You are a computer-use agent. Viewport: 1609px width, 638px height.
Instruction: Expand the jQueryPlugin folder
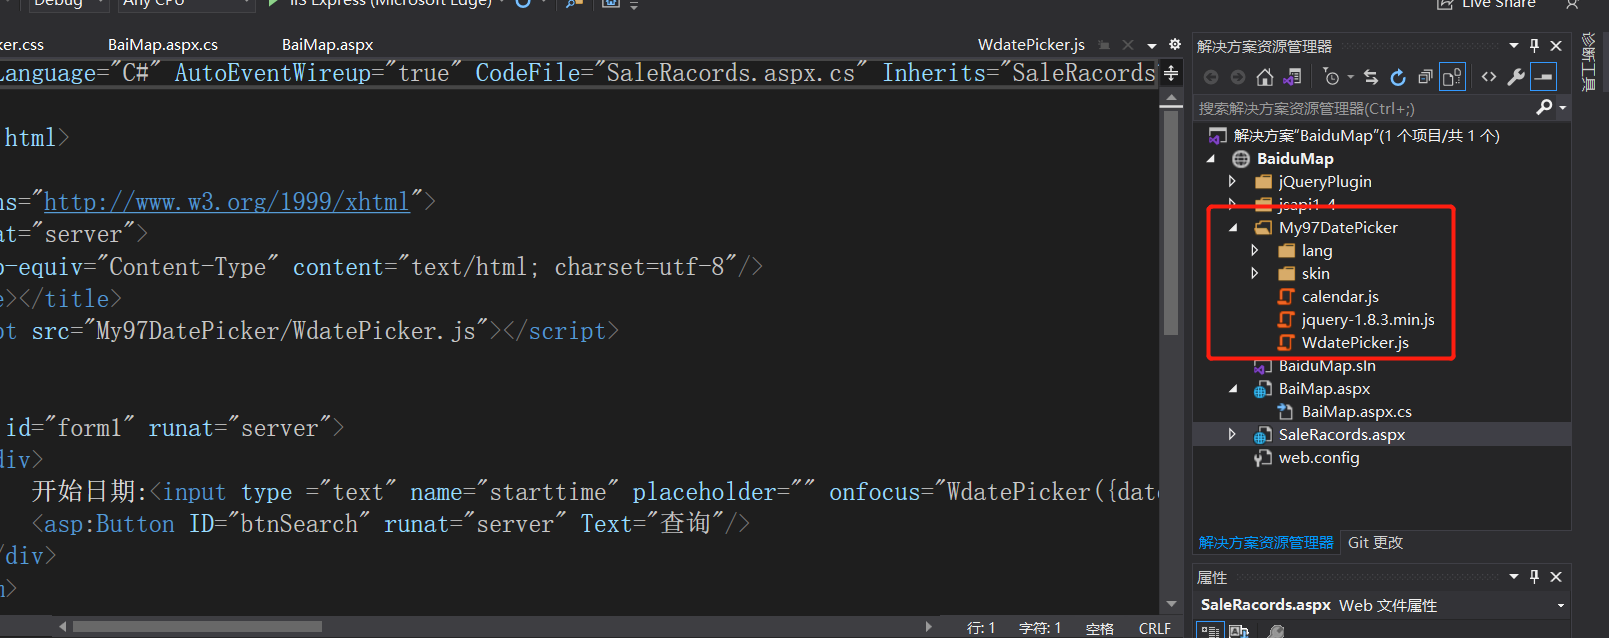click(x=1232, y=181)
